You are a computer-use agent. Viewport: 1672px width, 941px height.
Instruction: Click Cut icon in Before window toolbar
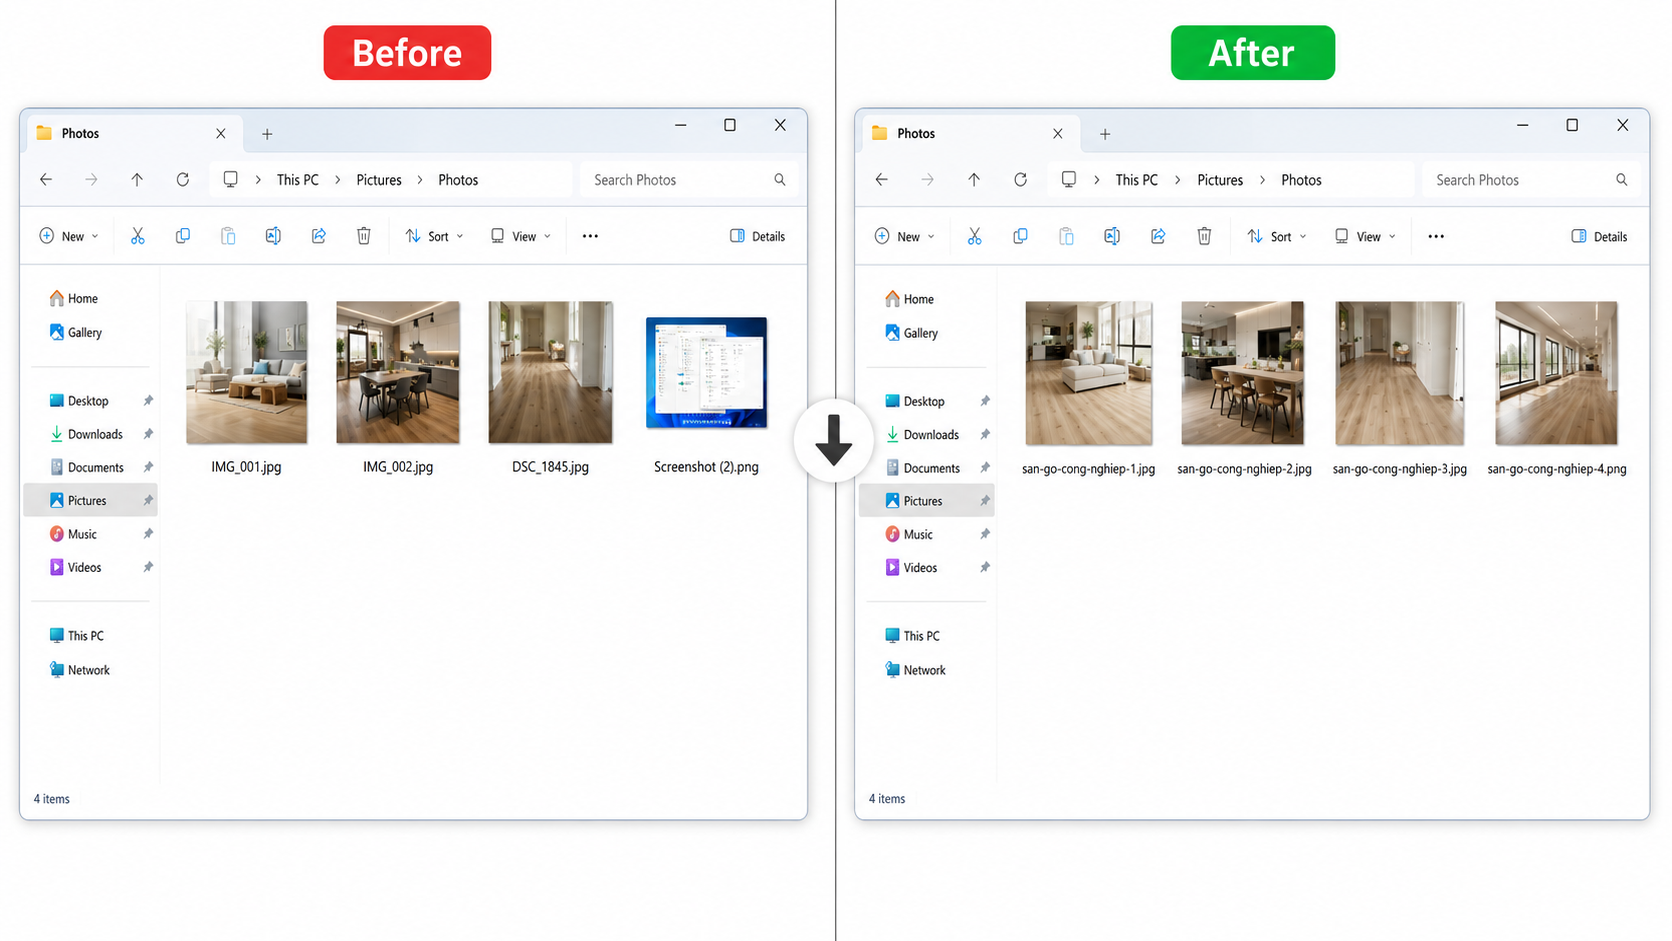coord(138,236)
